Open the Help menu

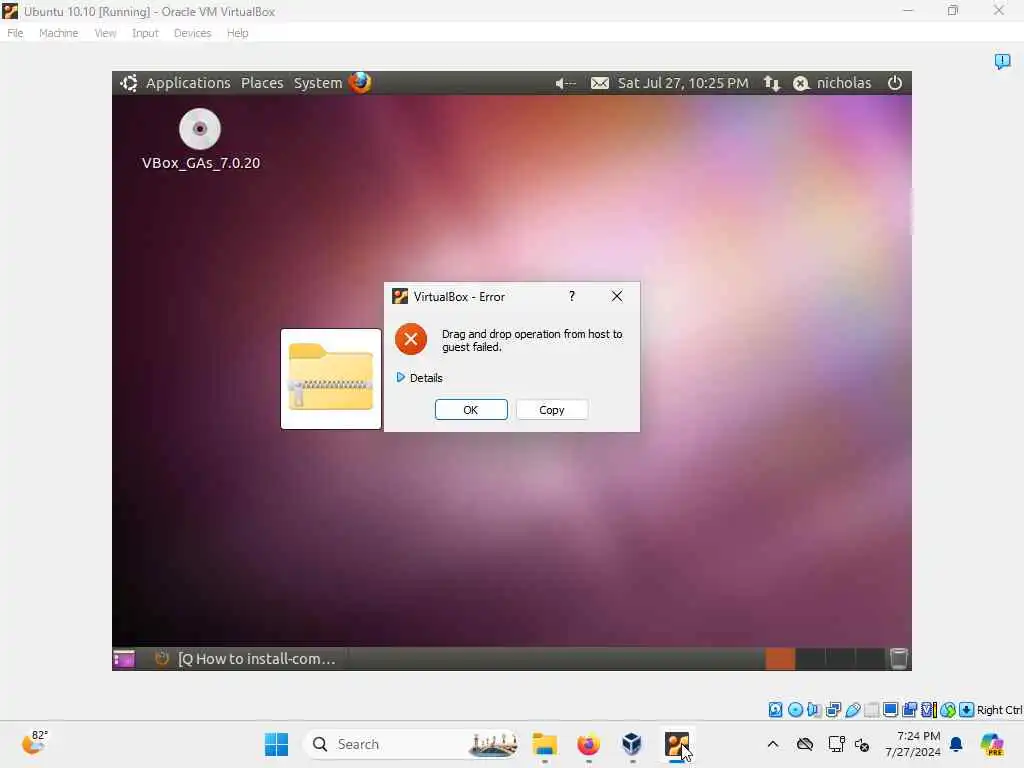[238, 33]
